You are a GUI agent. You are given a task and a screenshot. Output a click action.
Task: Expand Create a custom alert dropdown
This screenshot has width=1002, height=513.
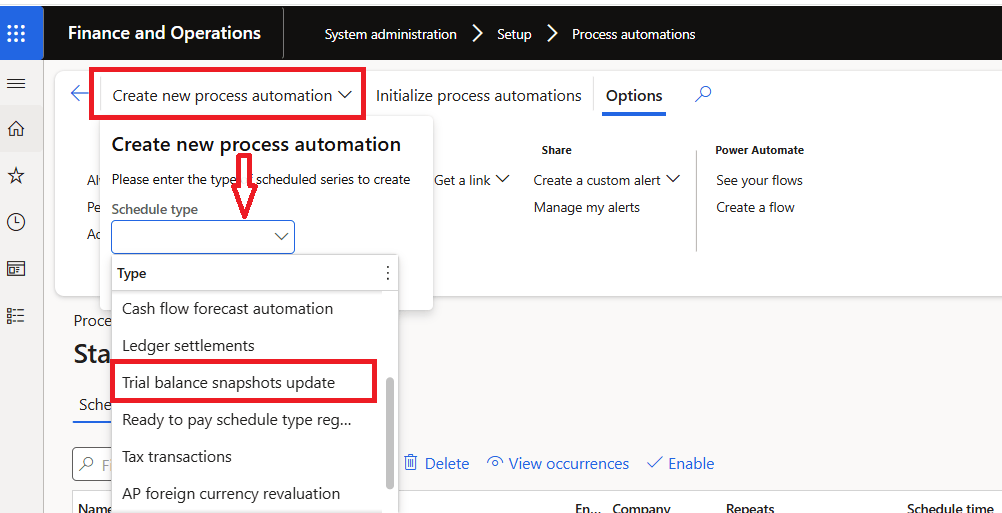tap(606, 180)
